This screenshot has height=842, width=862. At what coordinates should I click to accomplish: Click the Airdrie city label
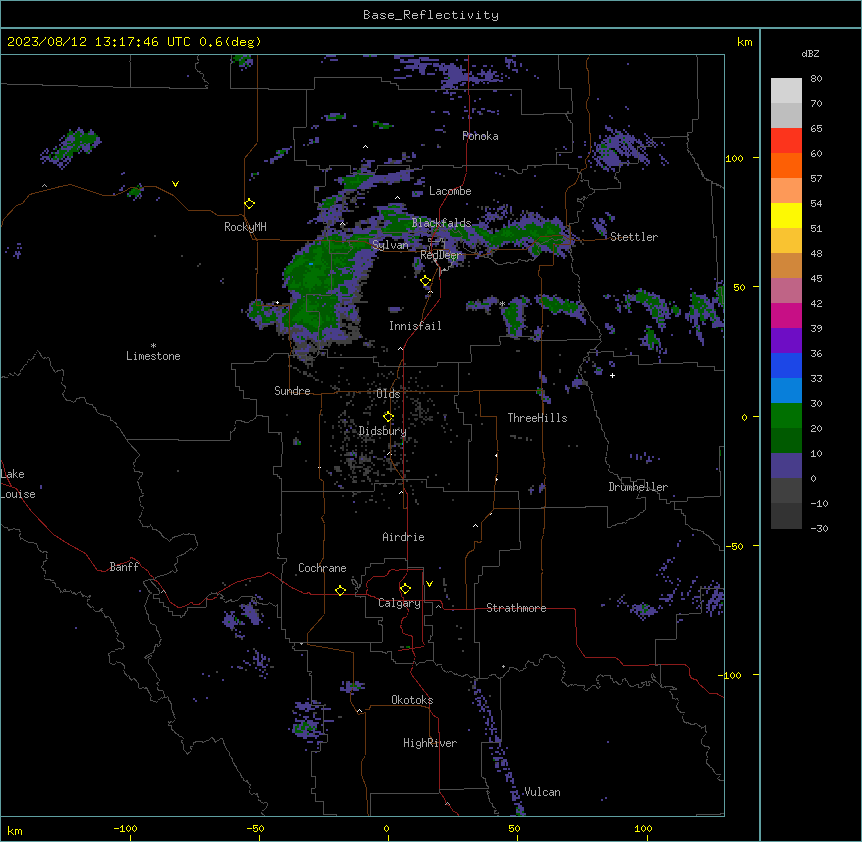pos(403,537)
